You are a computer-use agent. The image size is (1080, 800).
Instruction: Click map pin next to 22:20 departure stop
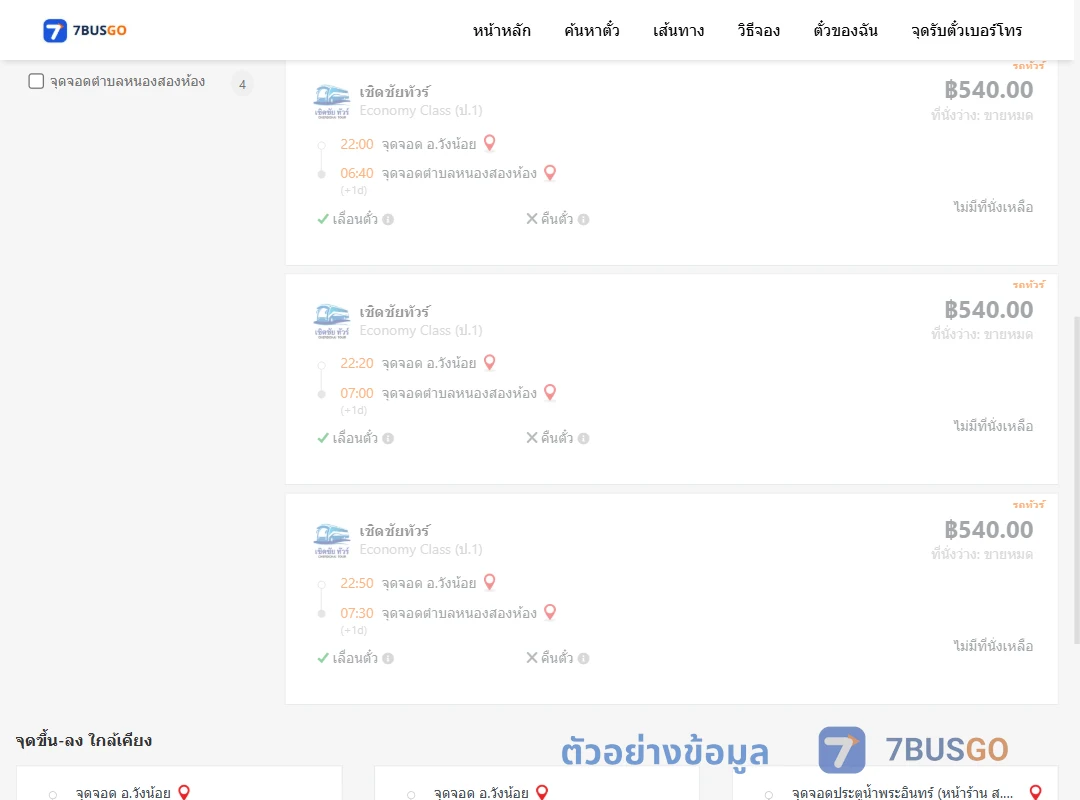click(x=490, y=362)
